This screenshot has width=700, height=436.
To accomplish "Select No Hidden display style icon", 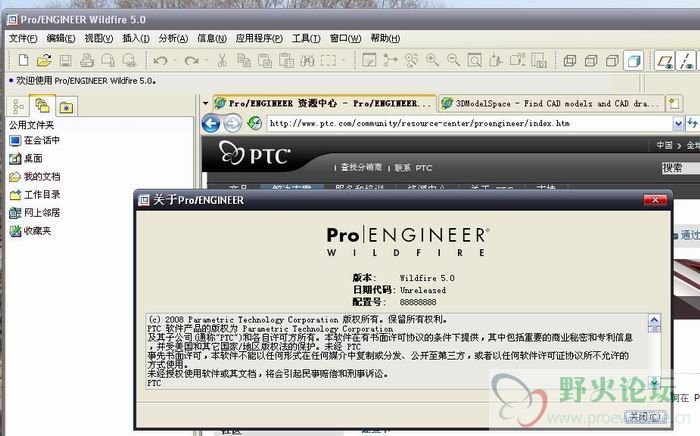I will click(612, 60).
